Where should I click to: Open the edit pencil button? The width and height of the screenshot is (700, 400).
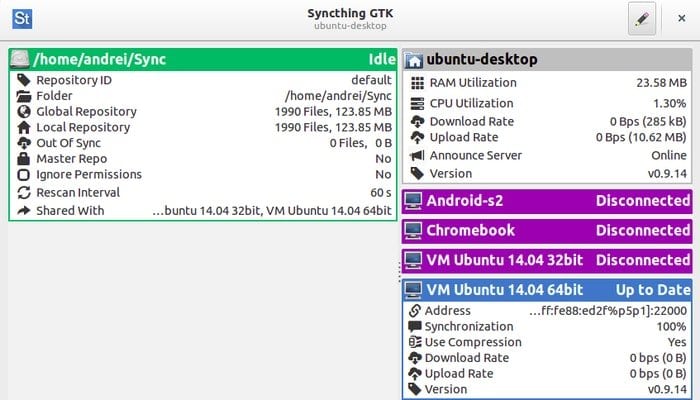click(x=642, y=19)
